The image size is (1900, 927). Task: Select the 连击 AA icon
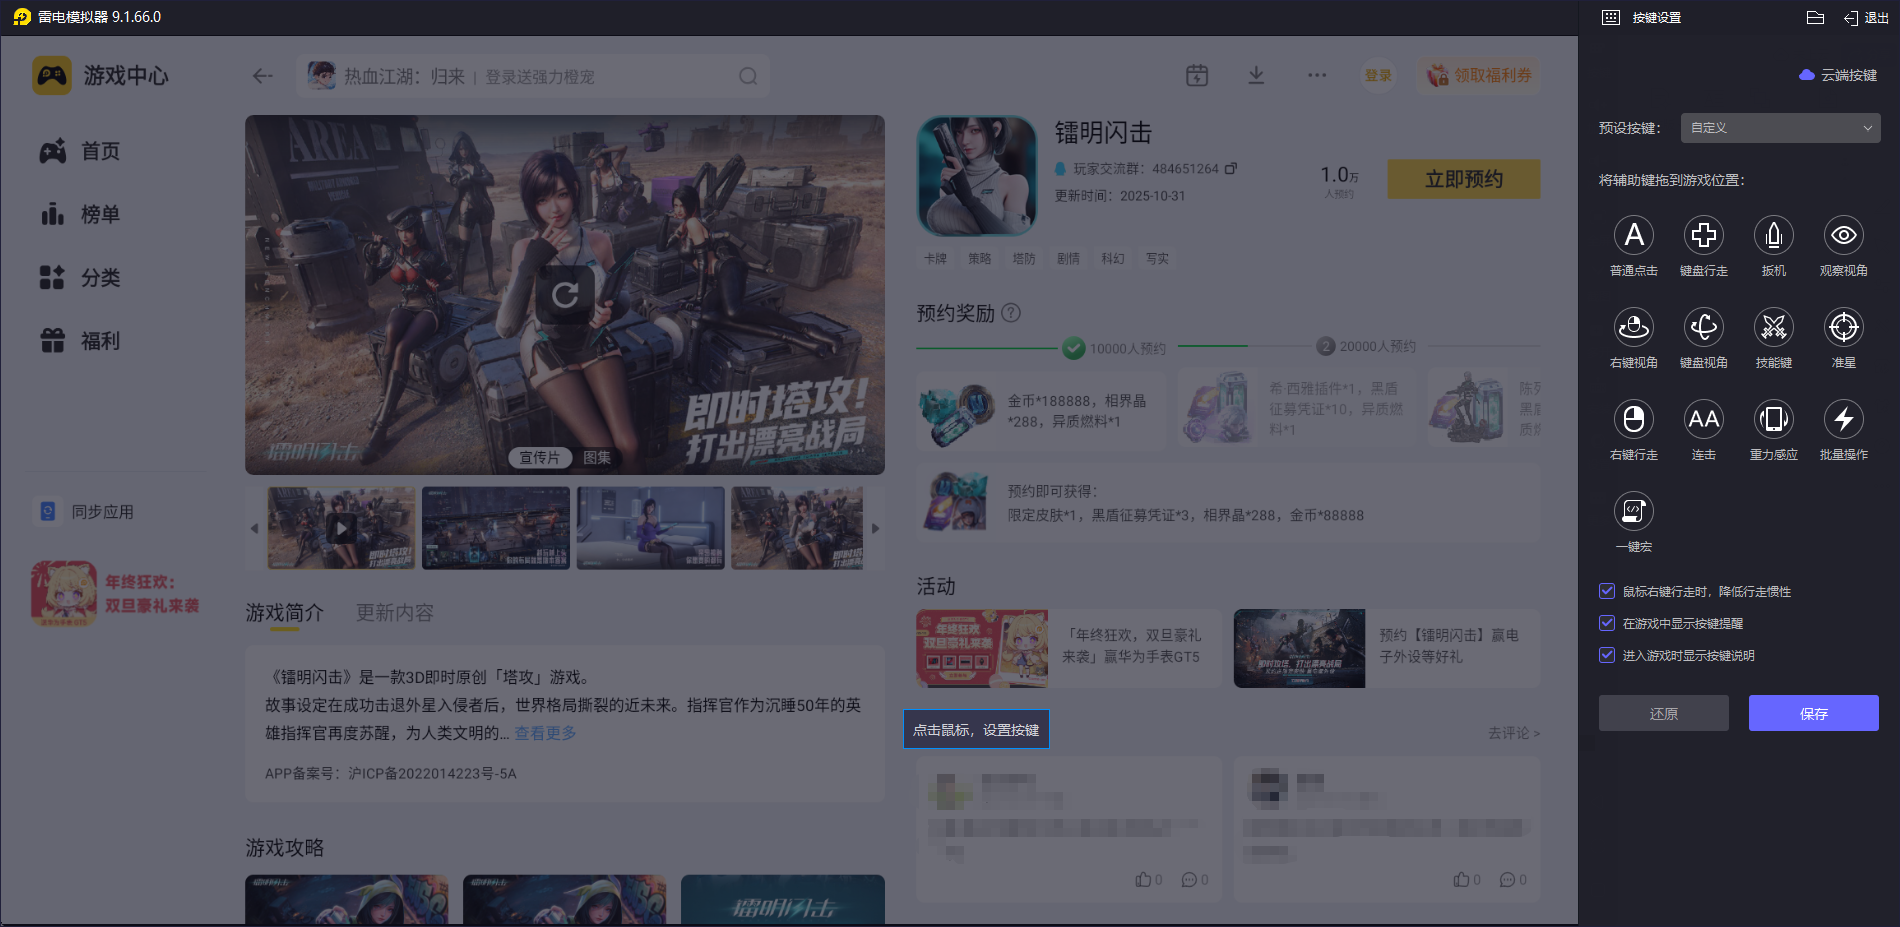(x=1704, y=420)
